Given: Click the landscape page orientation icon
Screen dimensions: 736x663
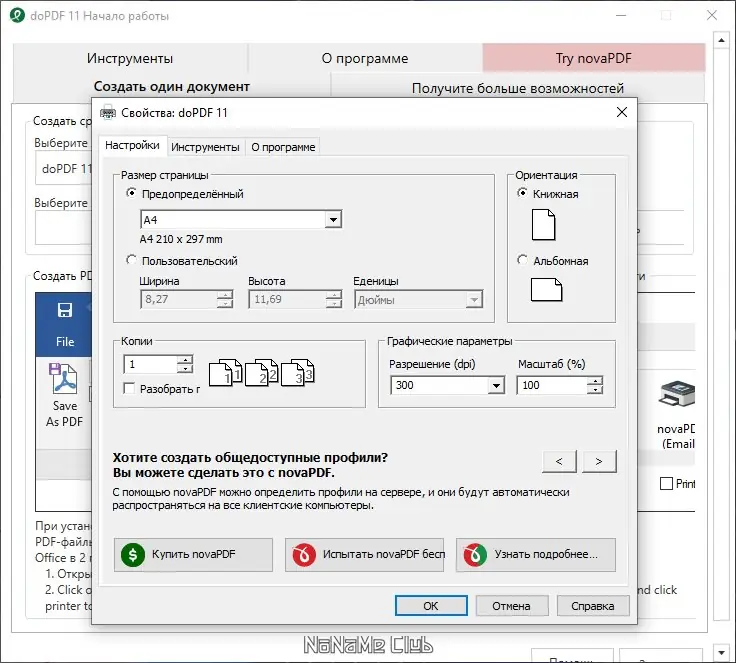Looking at the screenshot, I should point(546,289).
